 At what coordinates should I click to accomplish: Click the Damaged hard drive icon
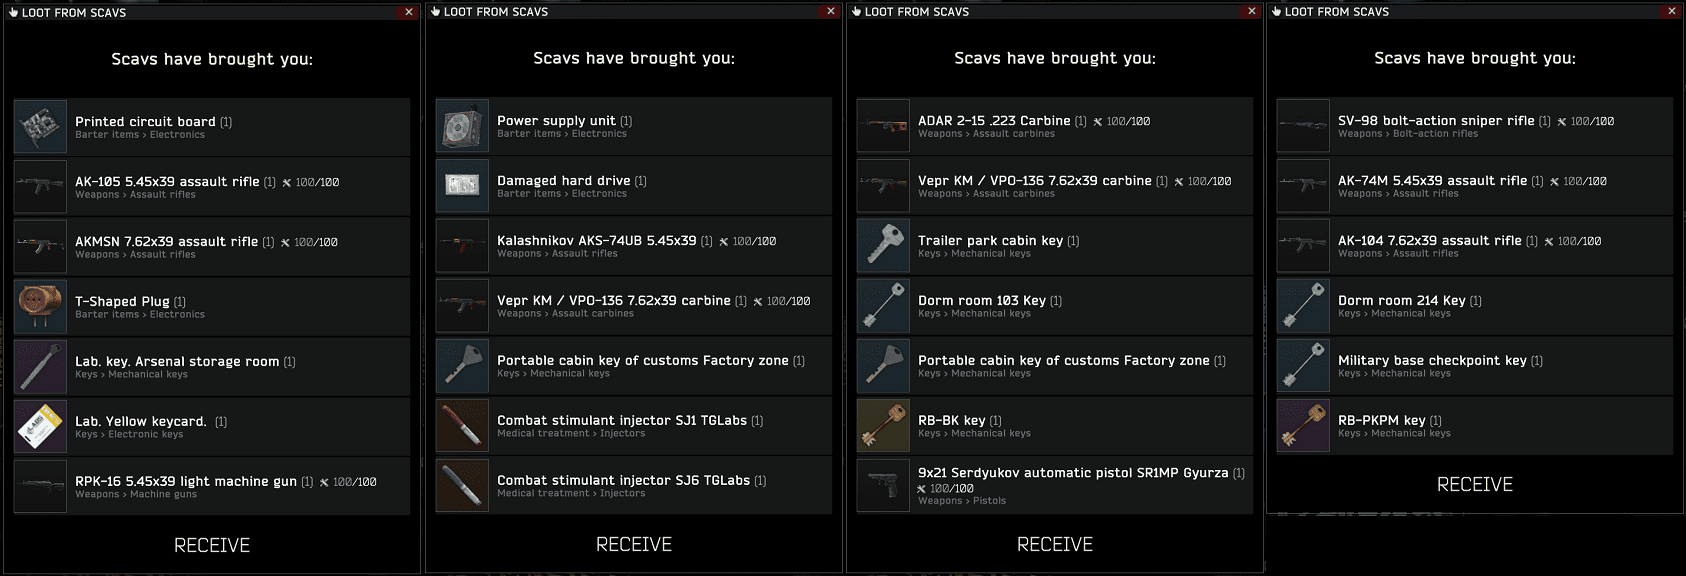462,186
